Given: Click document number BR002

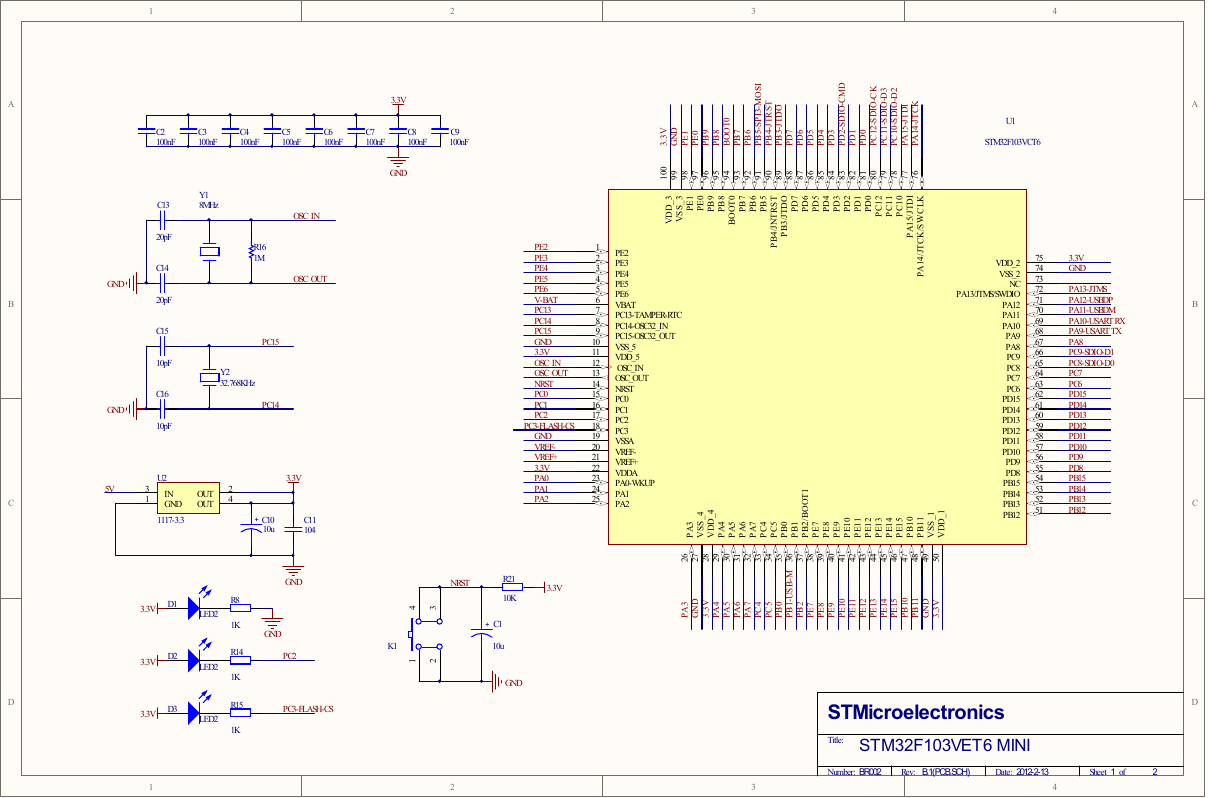Looking at the screenshot, I should (870, 772).
